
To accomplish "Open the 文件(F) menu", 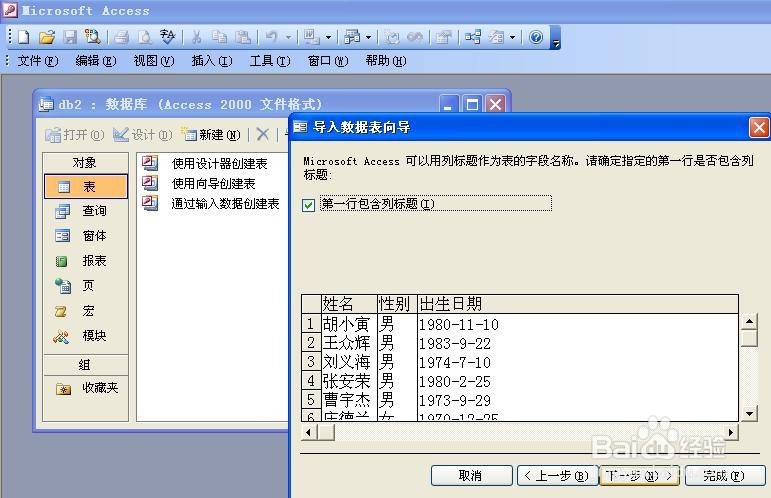I will click(38, 61).
